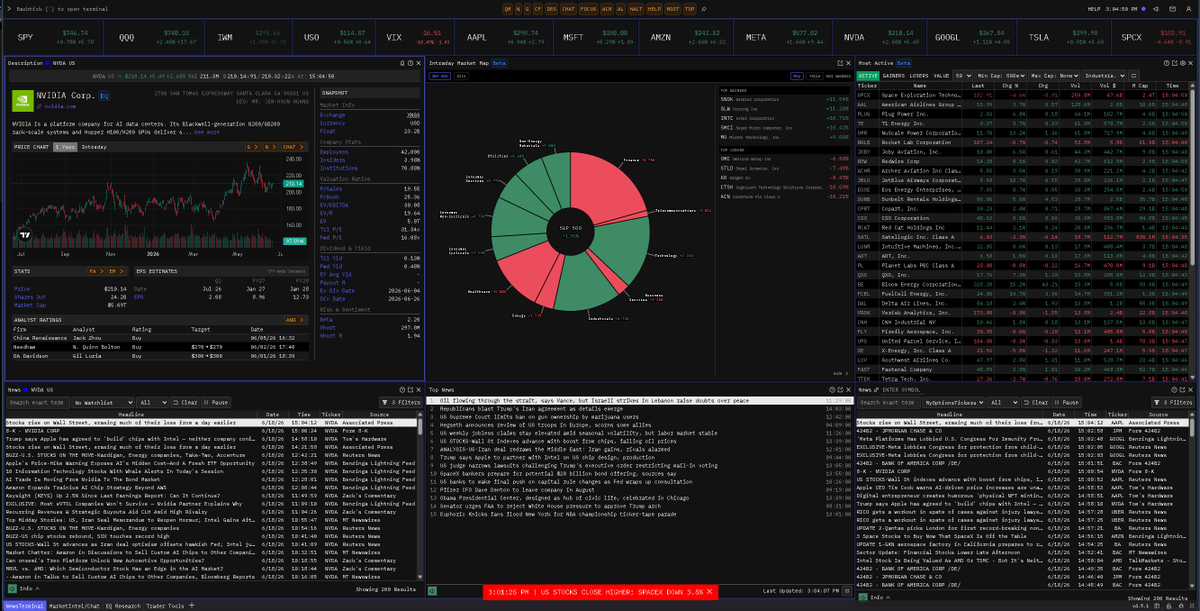Click Search exact term field in NVDA News
Image resolution: width=1200 pixels, height=611 pixels.
pos(39,402)
